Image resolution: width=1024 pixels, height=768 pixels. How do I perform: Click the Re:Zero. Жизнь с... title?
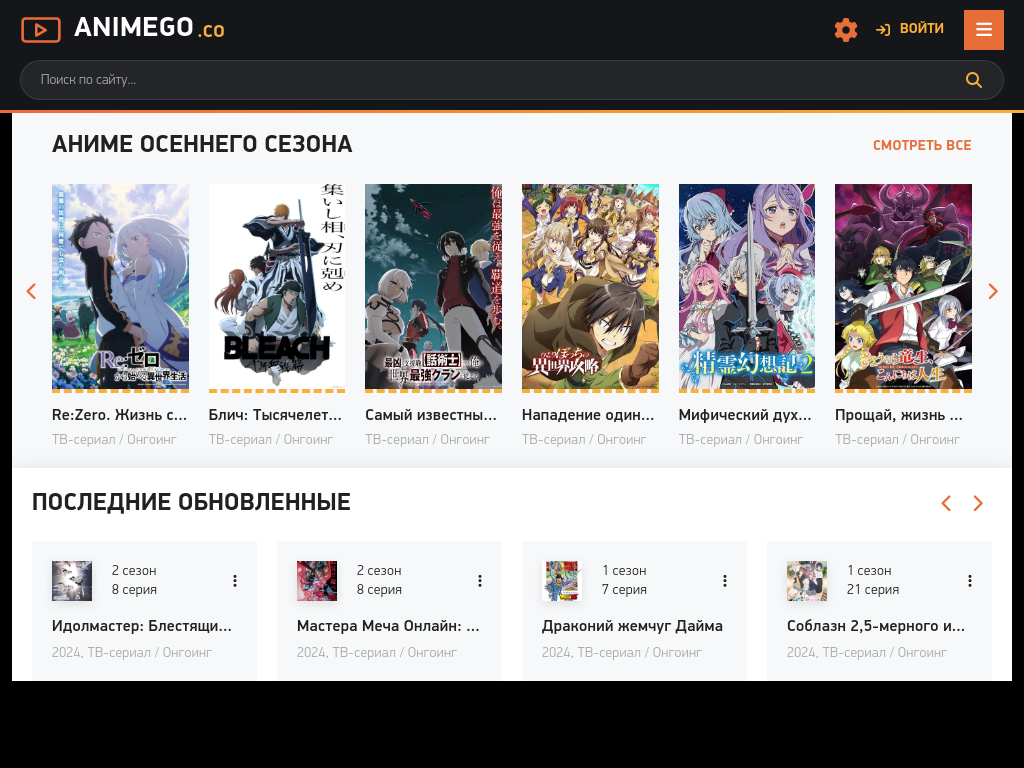(x=120, y=415)
